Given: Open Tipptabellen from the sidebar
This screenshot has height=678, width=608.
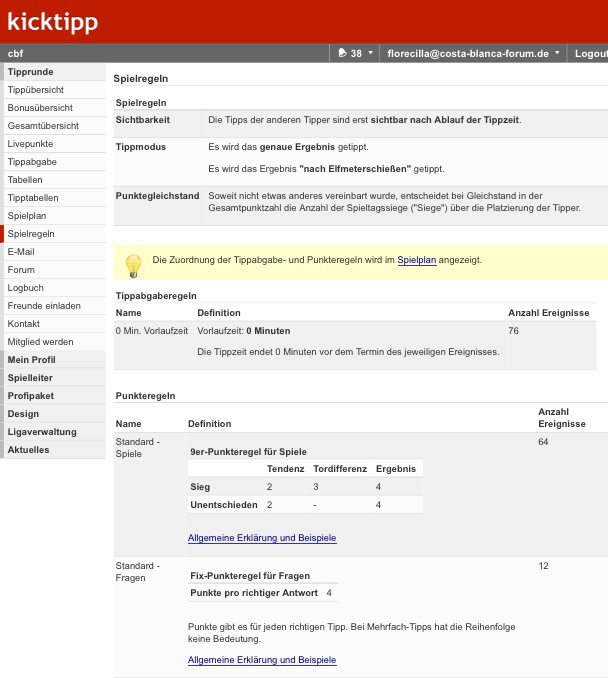Looking at the screenshot, I should (34, 198).
